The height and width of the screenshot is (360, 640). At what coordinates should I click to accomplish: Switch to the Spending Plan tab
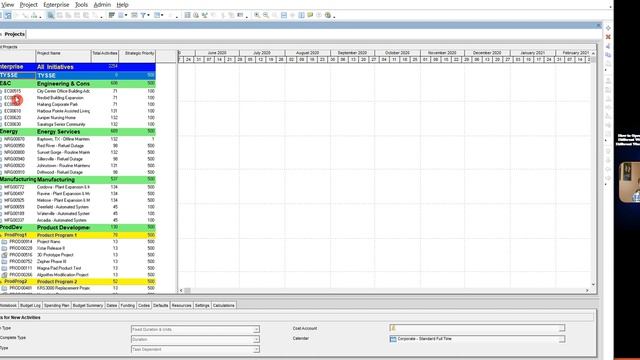point(57,305)
